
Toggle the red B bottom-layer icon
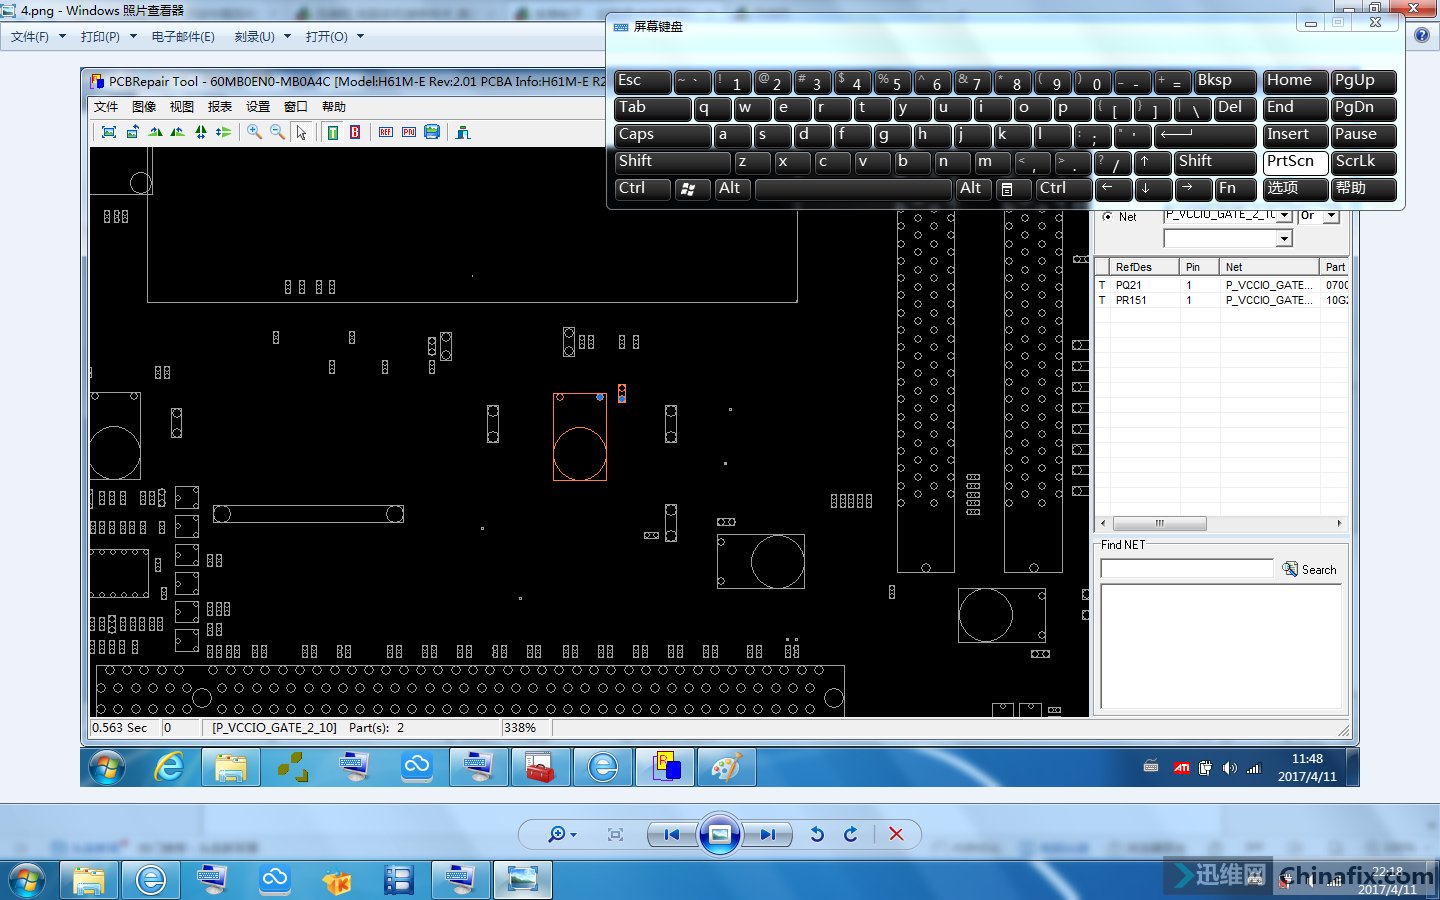[355, 132]
